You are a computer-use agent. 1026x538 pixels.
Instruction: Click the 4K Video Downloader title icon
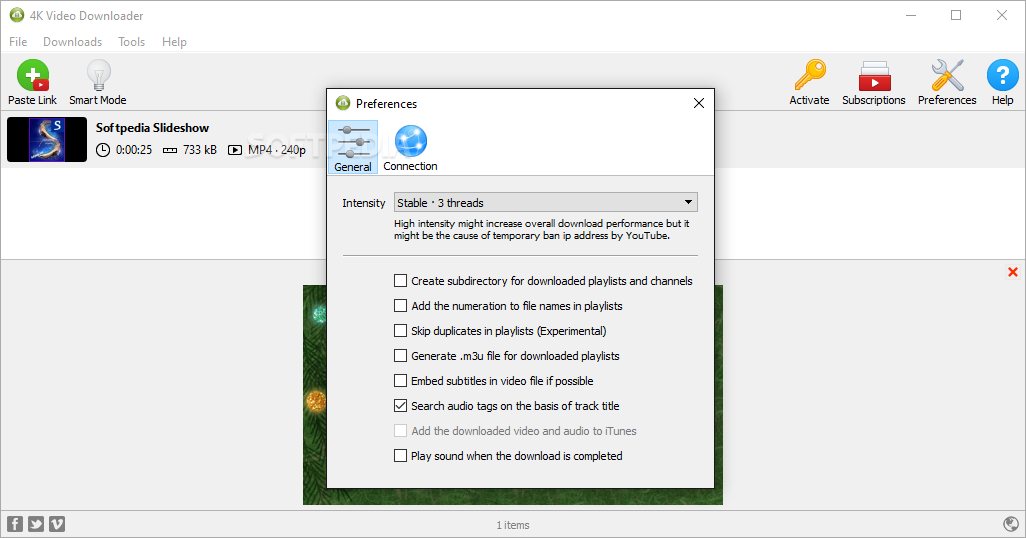pos(16,15)
